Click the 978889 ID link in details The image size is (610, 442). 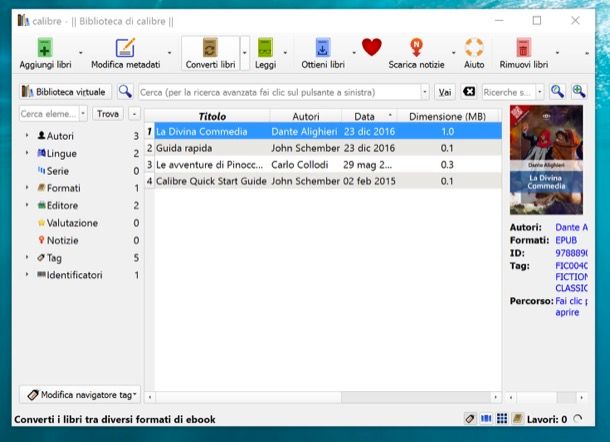click(571, 253)
